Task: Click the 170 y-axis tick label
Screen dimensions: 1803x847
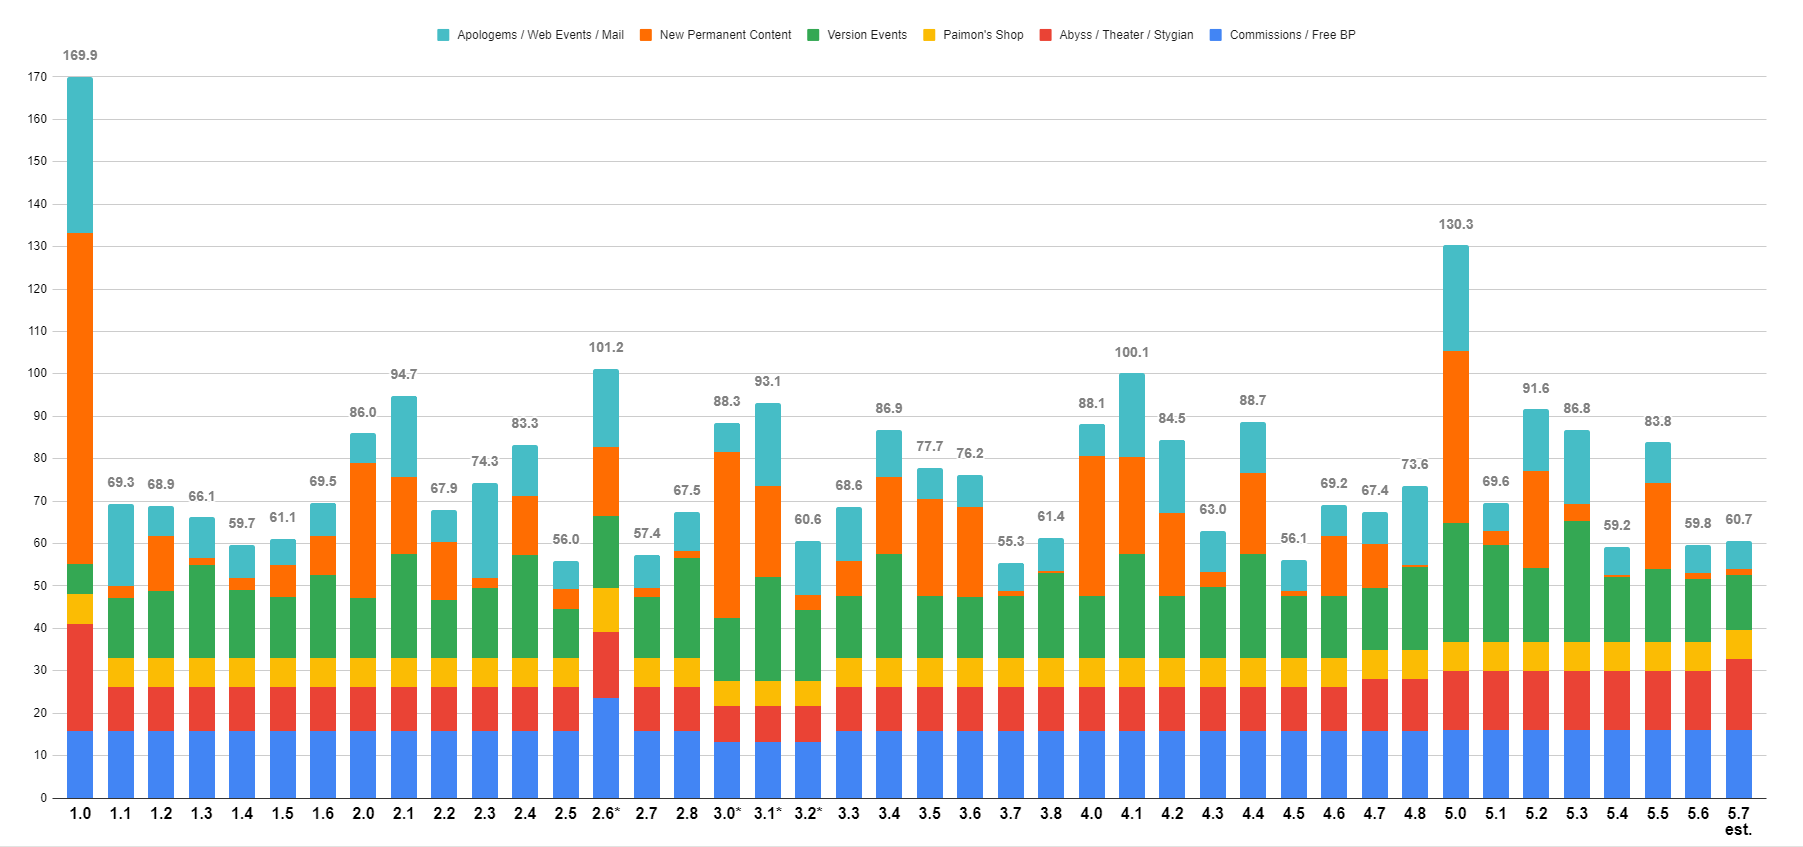Action: 38,77
